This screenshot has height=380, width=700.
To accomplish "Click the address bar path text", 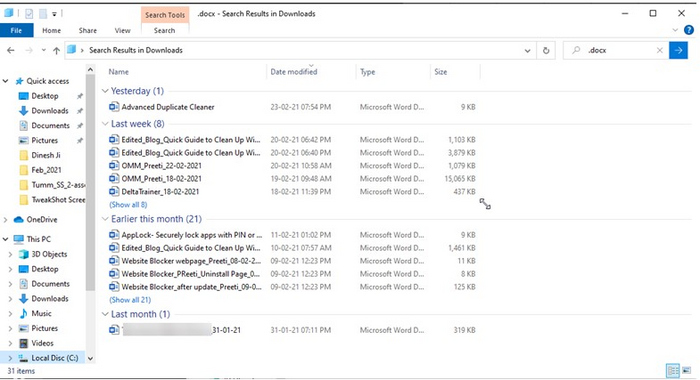I will click(136, 50).
